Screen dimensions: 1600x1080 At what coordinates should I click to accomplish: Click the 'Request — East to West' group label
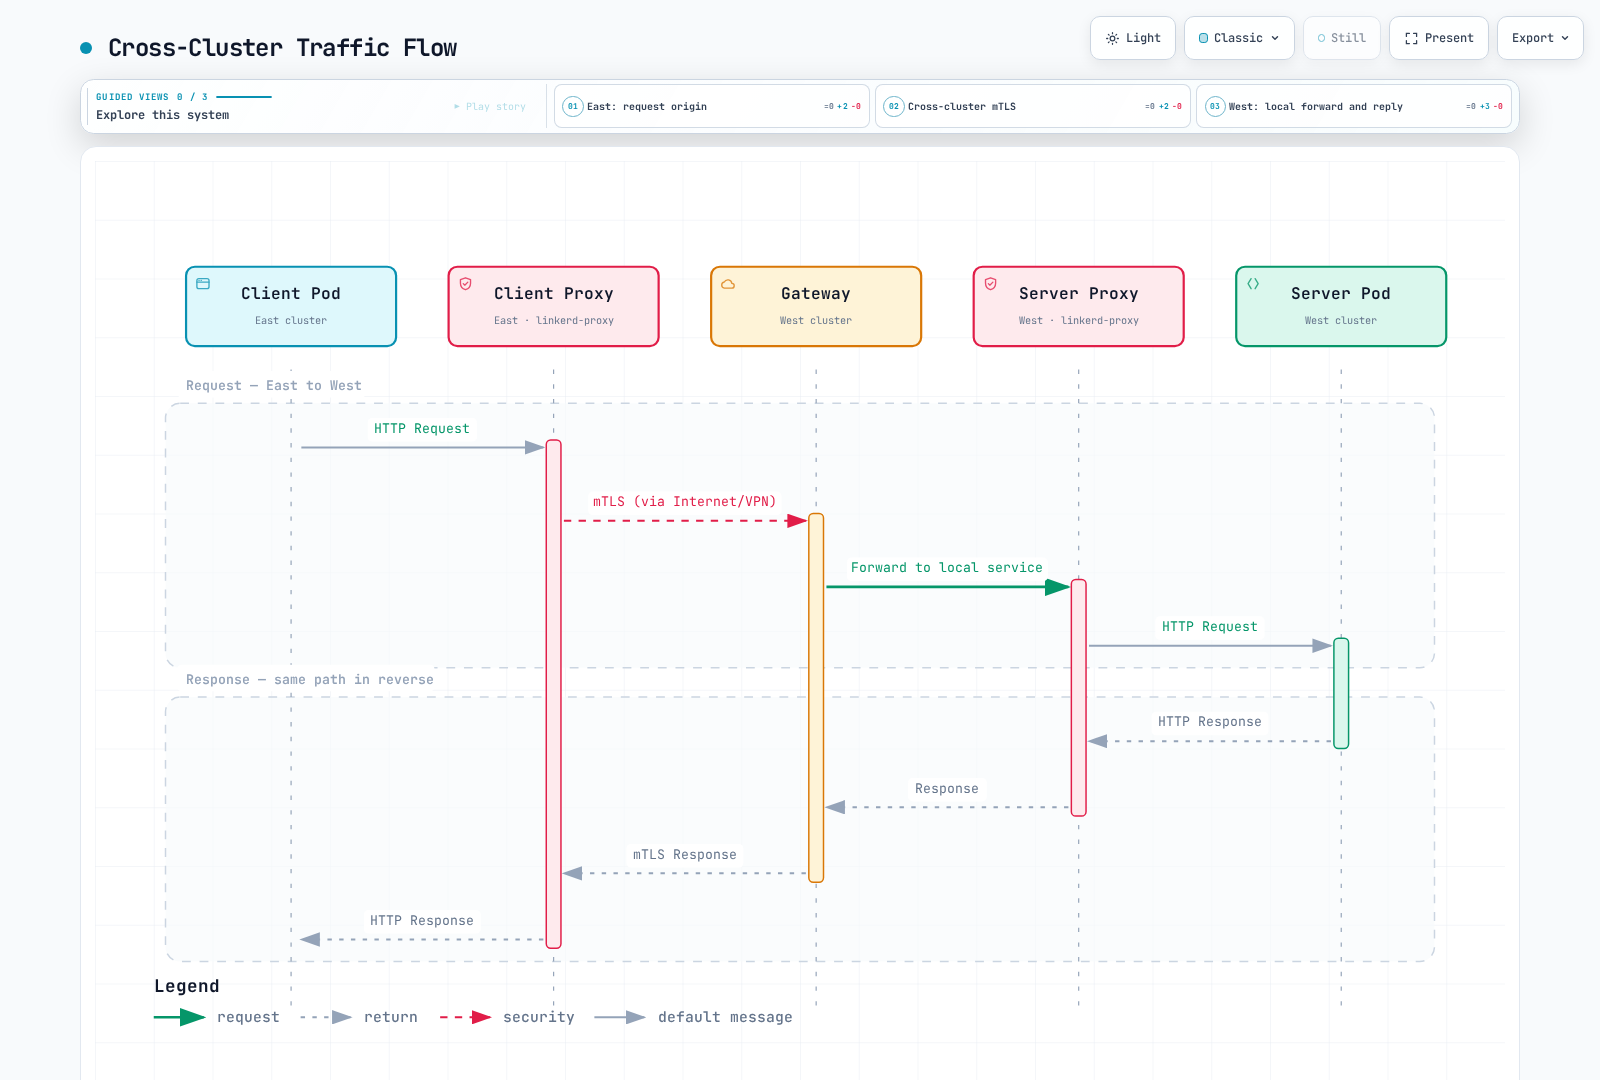coord(274,386)
